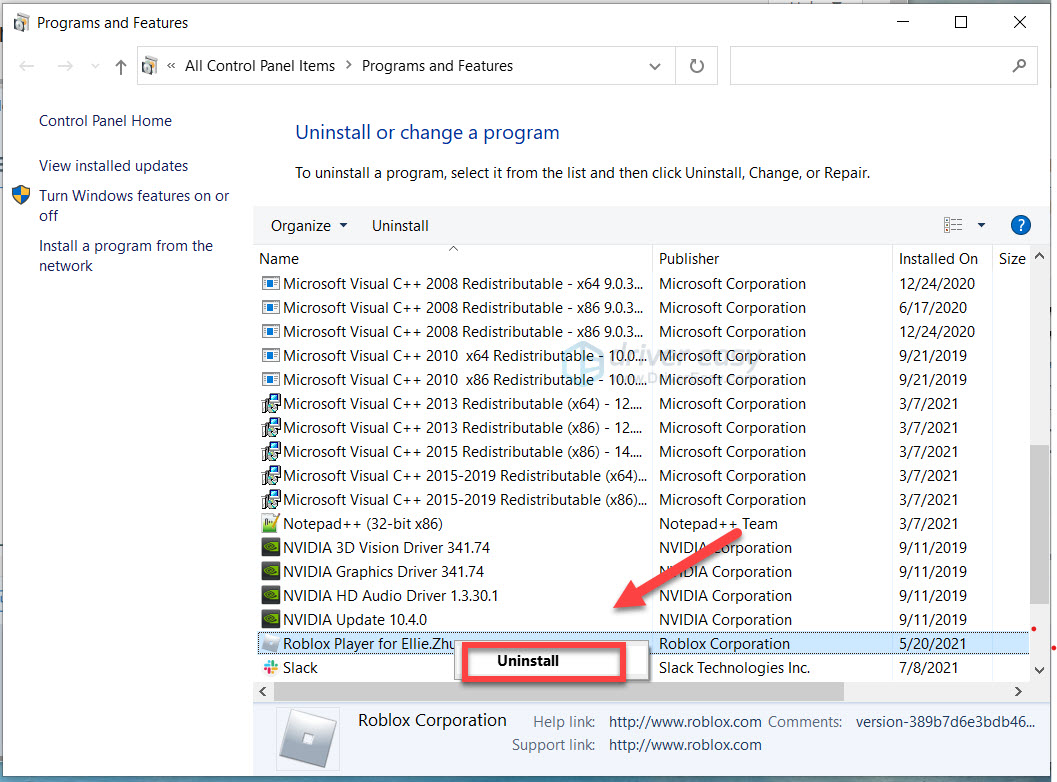Sort by the Size column header

coord(1012,259)
